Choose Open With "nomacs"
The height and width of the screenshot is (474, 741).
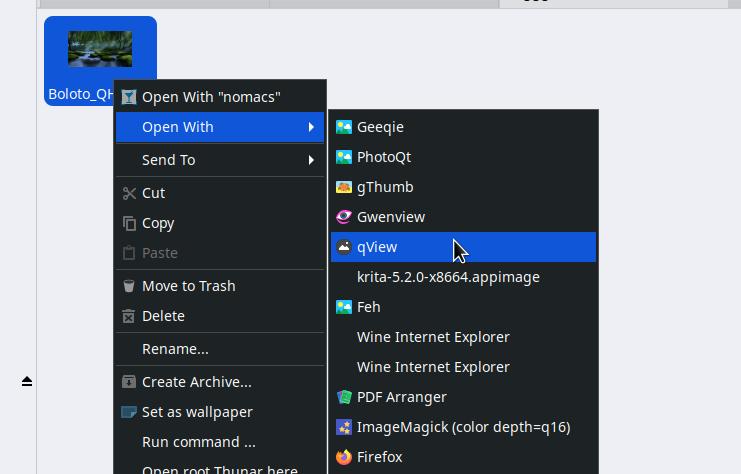pos(220,97)
